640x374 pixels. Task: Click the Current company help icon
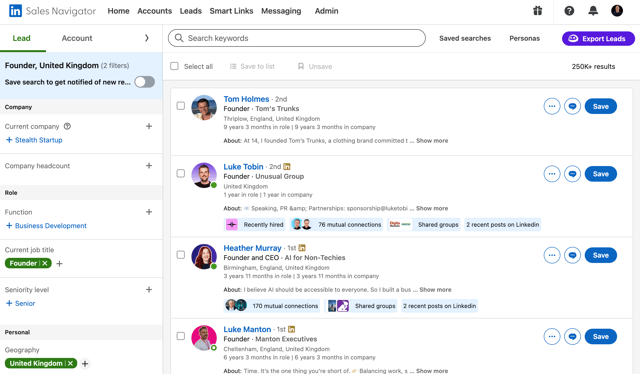point(67,126)
